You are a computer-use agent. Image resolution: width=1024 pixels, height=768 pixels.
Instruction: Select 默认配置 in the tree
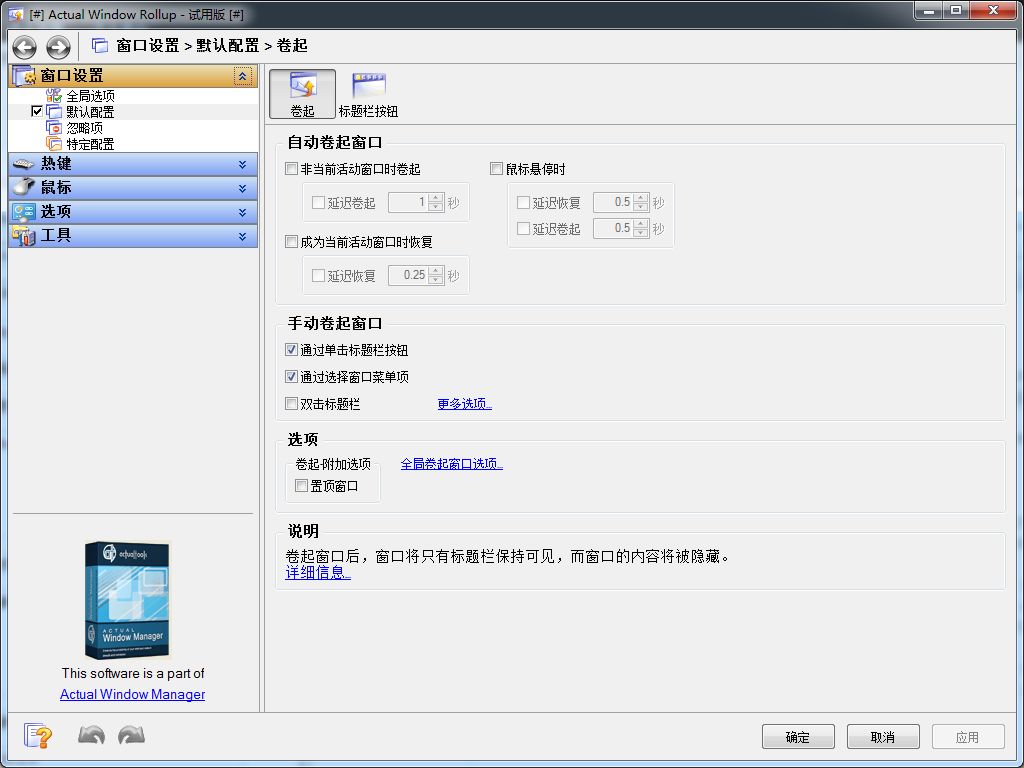click(90, 112)
